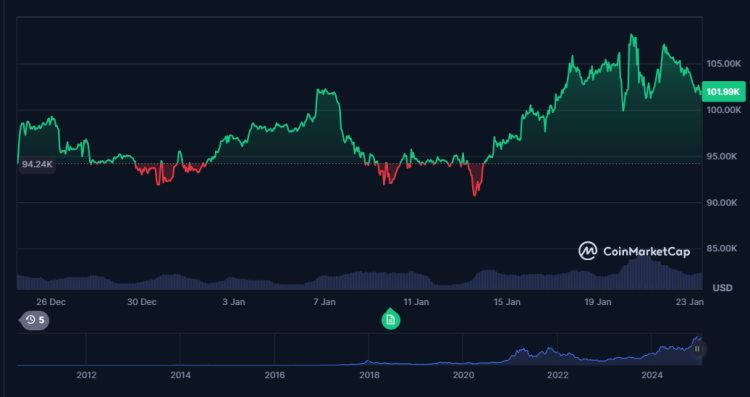Click the 7 Jan date label
Image resolution: width=750 pixels, height=397 pixels.
tap(325, 302)
